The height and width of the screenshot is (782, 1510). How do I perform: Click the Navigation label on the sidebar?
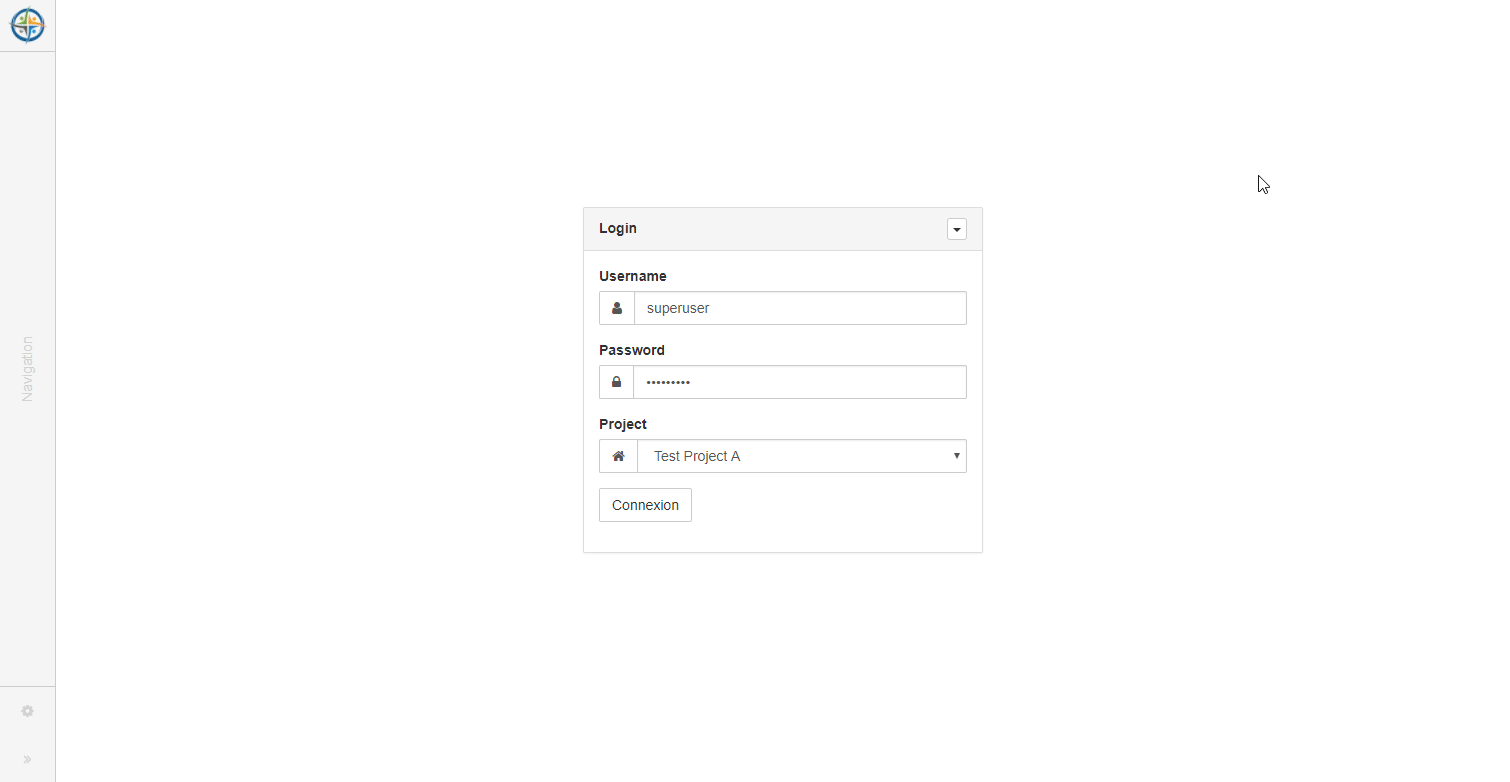coord(27,367)
